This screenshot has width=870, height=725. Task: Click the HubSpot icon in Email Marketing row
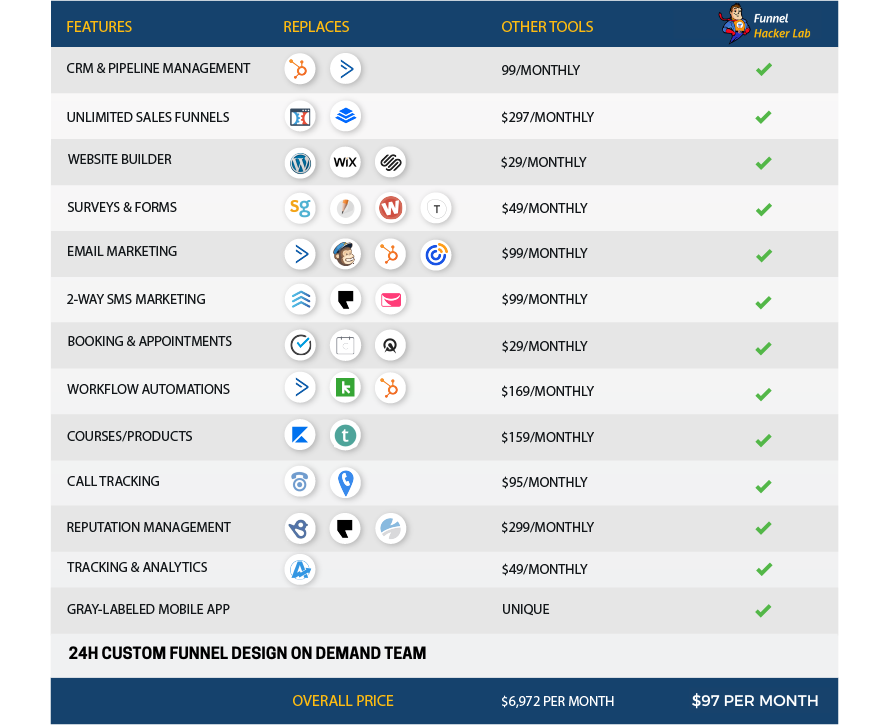(x=391, y=255)
